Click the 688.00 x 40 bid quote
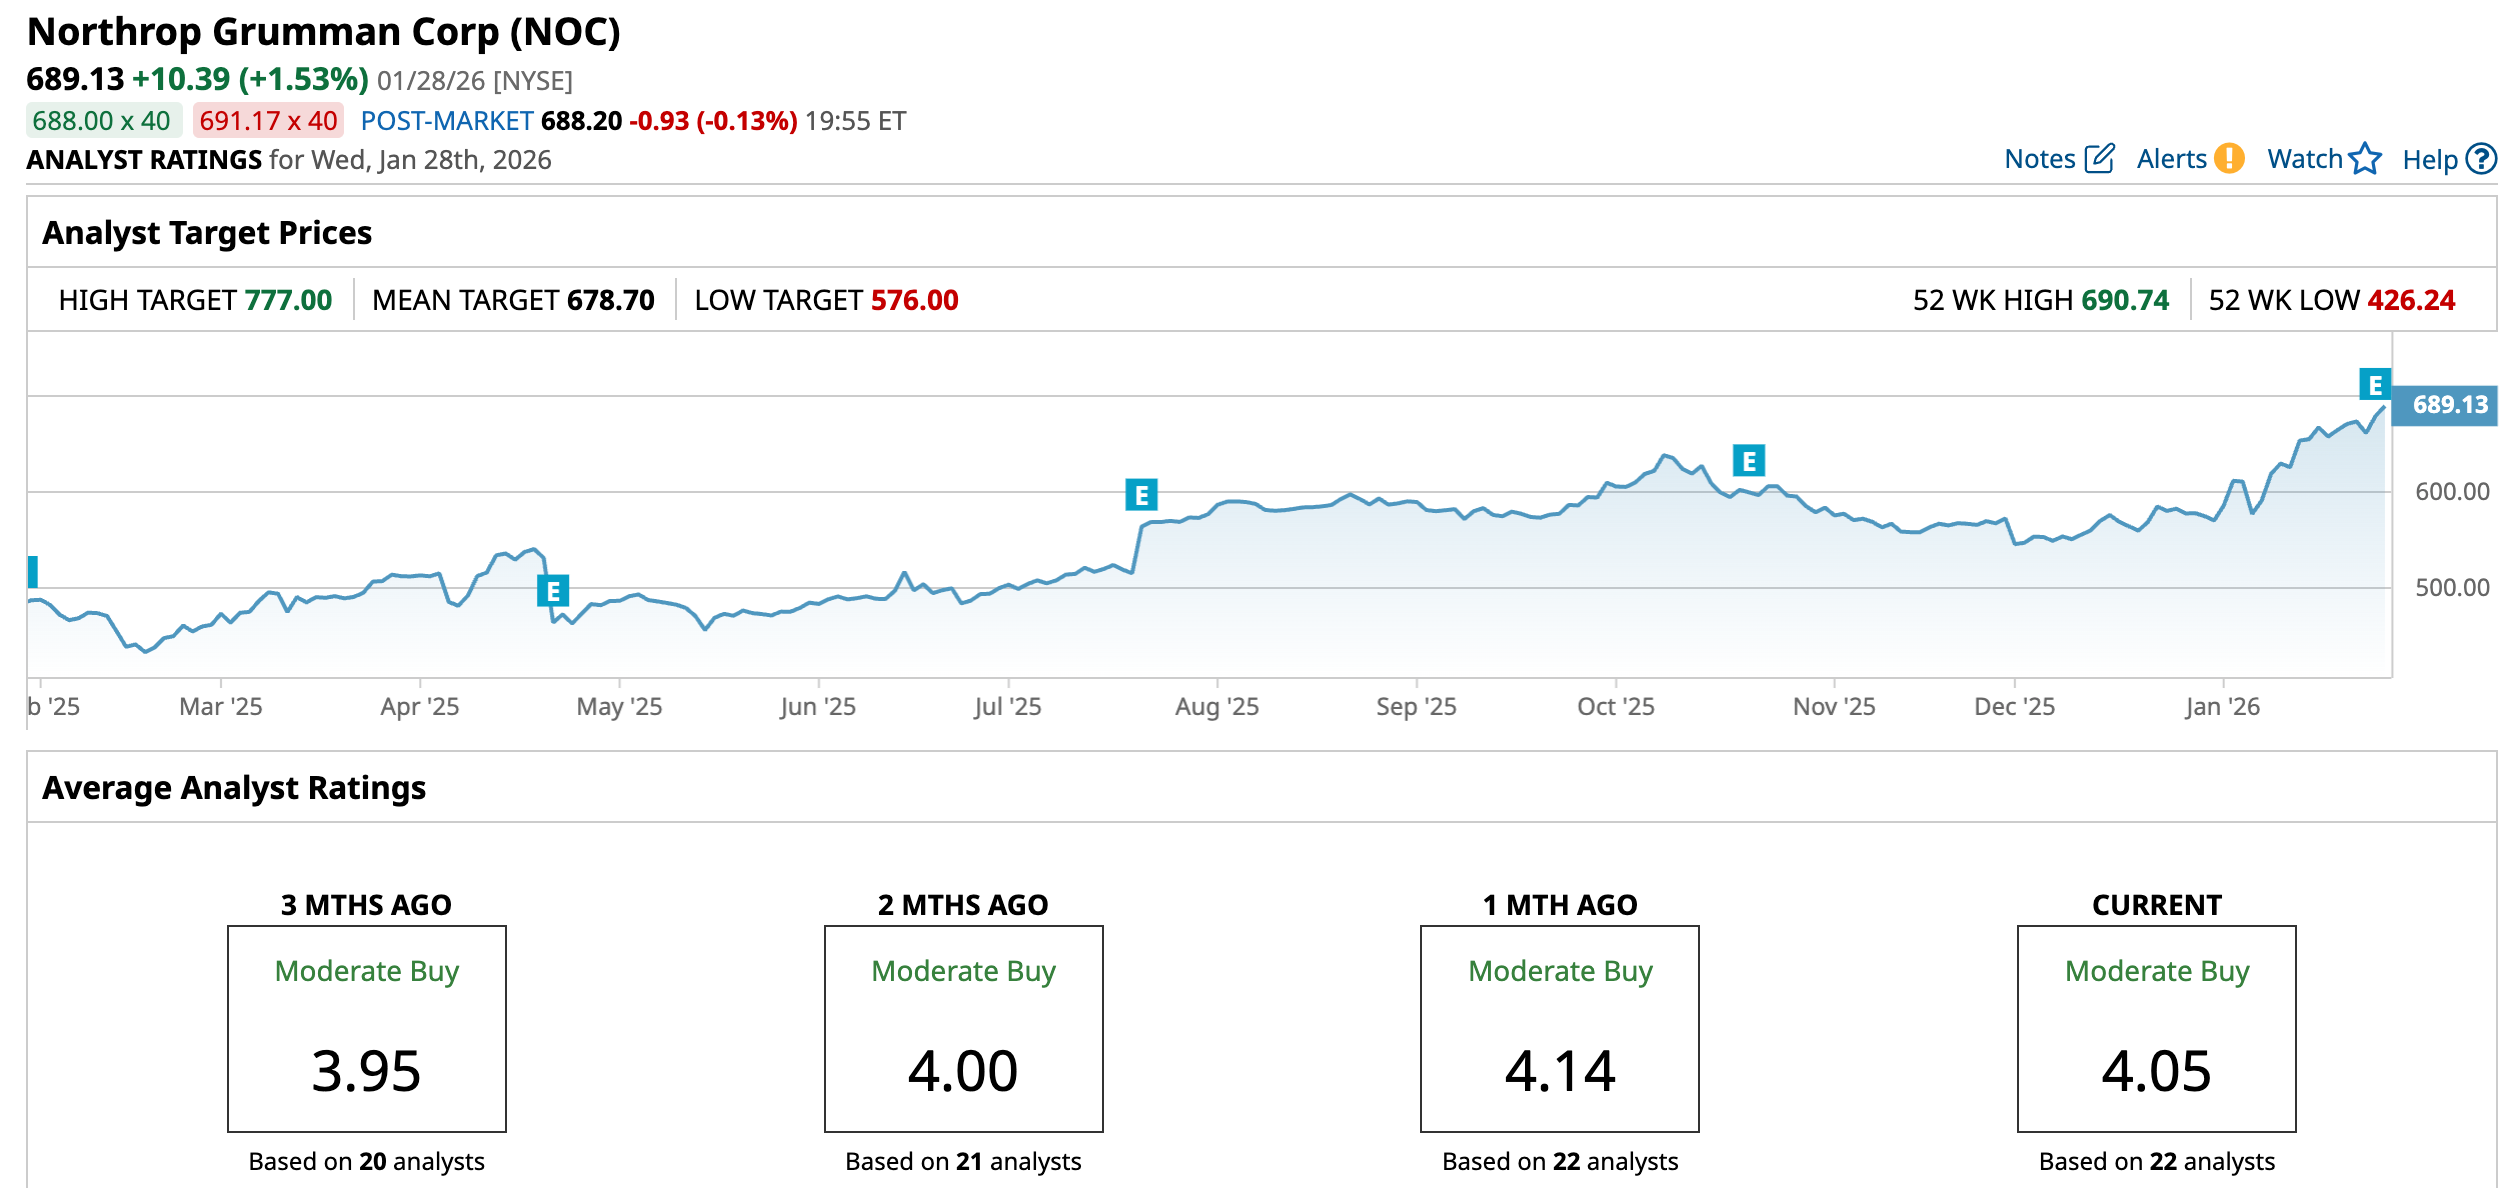The height and width of the screenshot is (1188, 2510). pos(102,121)
